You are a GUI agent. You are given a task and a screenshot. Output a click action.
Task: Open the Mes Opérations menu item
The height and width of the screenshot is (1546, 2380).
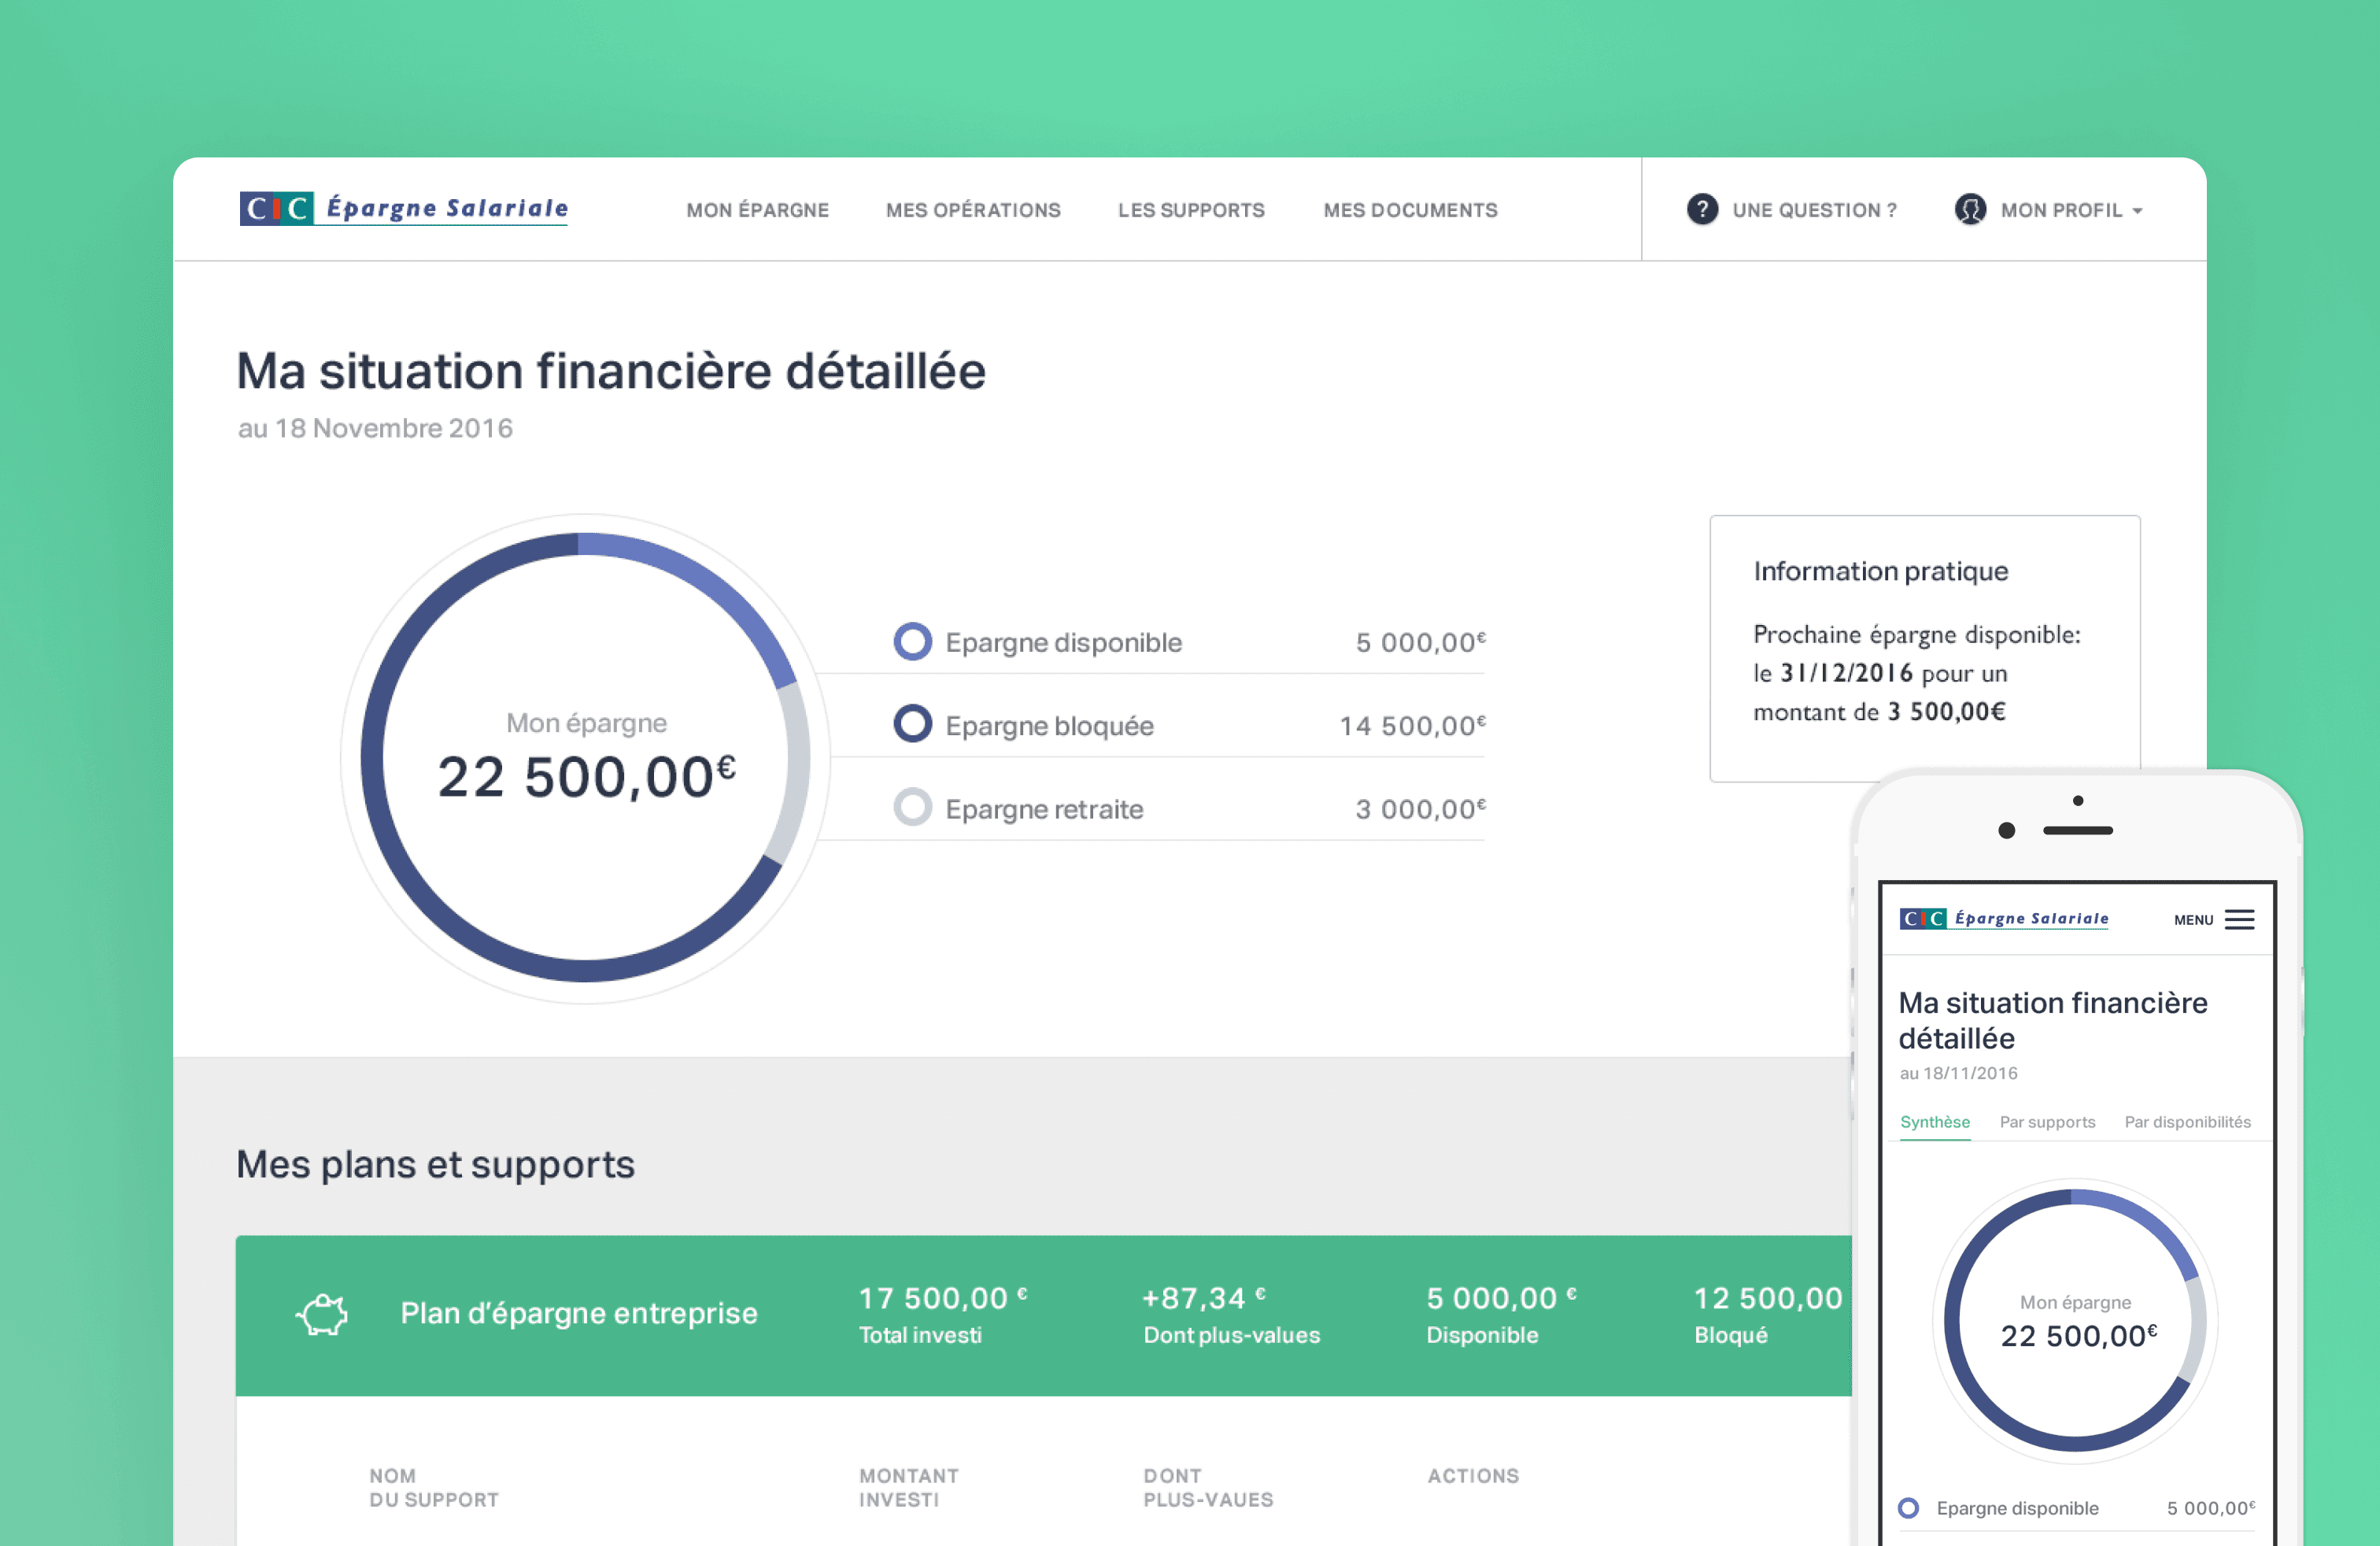point(973,210)
